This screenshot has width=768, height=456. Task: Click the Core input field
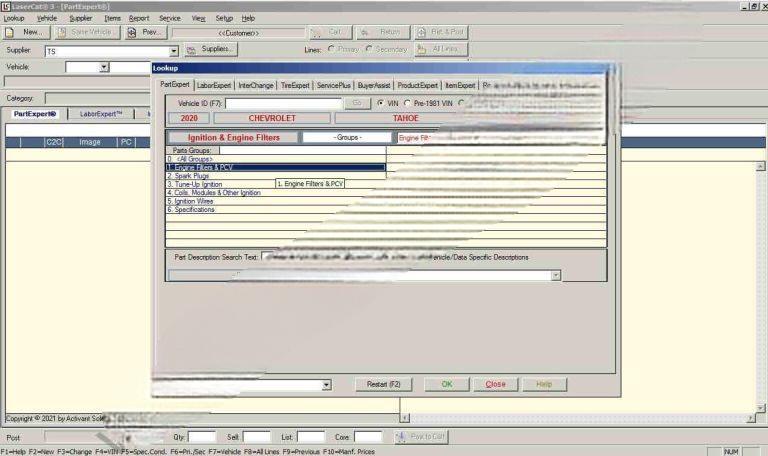tap(368, 437)
